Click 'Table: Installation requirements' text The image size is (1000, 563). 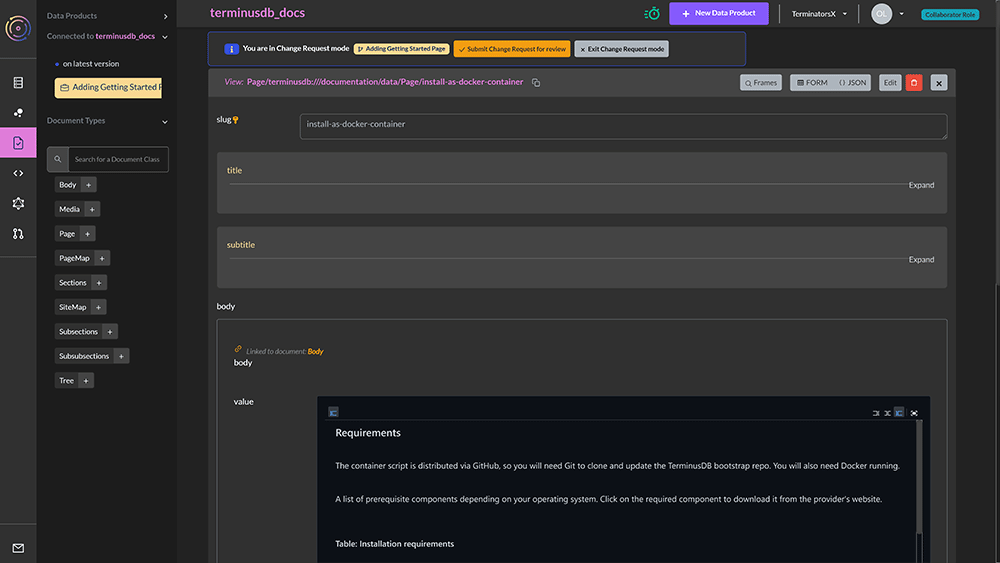point(395,544)
